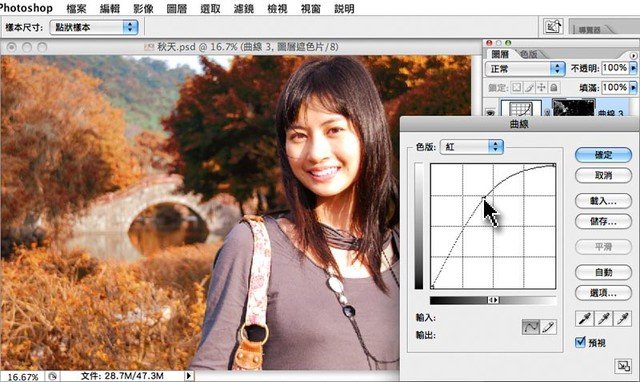
Task: Open the 色版 channel dropdown set to 紅
Action: [x=471, y=147]
